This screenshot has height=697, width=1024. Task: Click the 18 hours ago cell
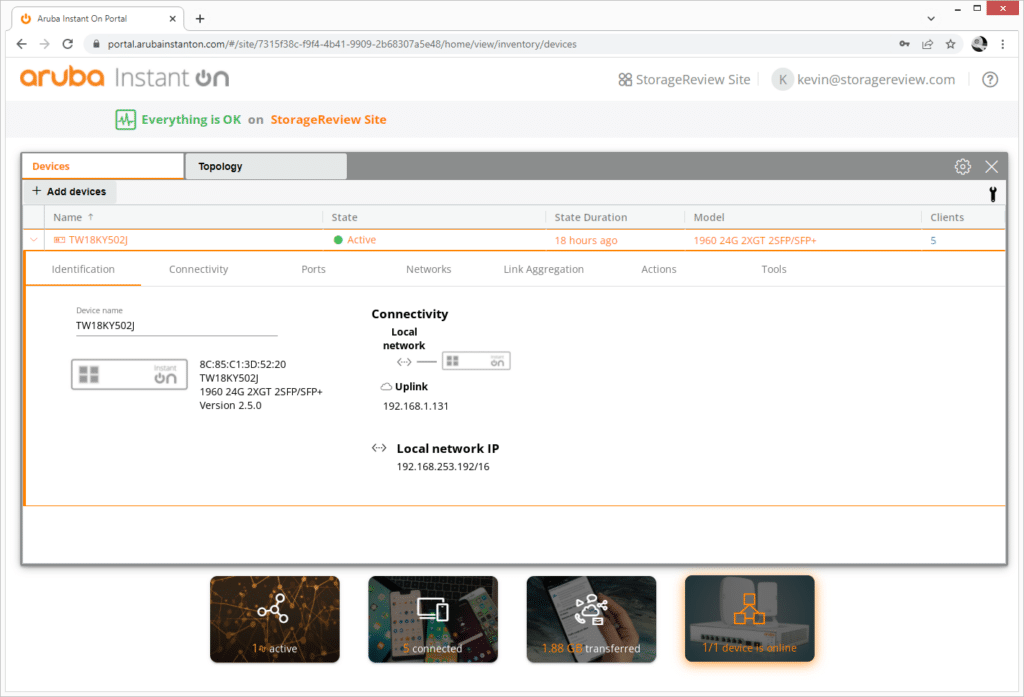point(586,240)
